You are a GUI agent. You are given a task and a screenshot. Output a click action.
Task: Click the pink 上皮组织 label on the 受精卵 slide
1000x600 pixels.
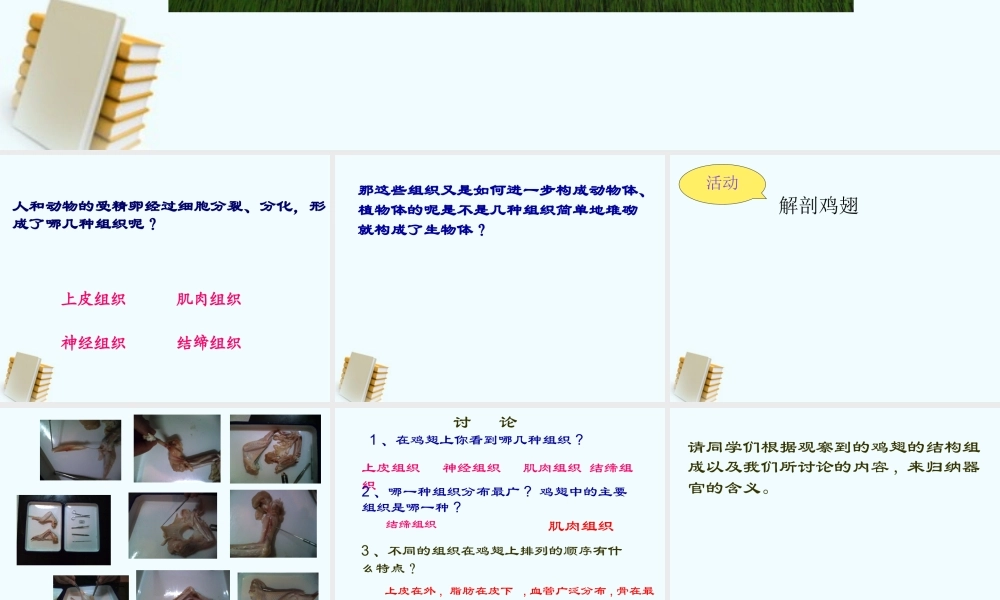click(x=93, y=299)
